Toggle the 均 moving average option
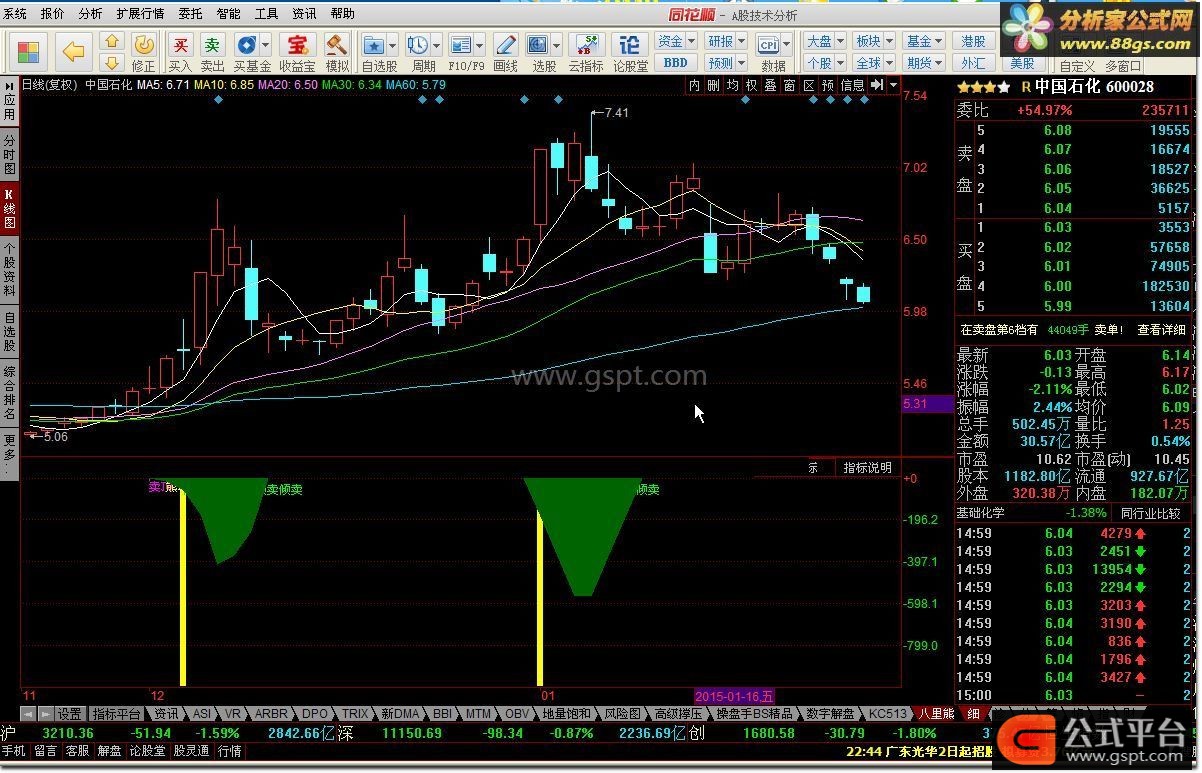1202x773 pixels. pyautogui.click(x=733, y=85)
